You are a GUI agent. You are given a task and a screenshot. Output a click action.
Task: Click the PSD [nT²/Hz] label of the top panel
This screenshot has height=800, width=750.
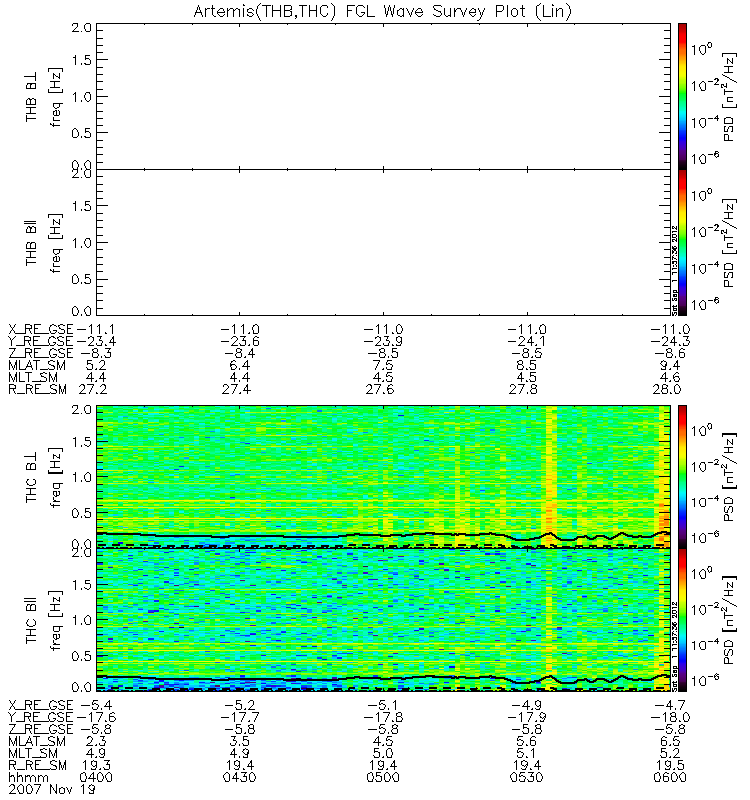click(730, 97)
